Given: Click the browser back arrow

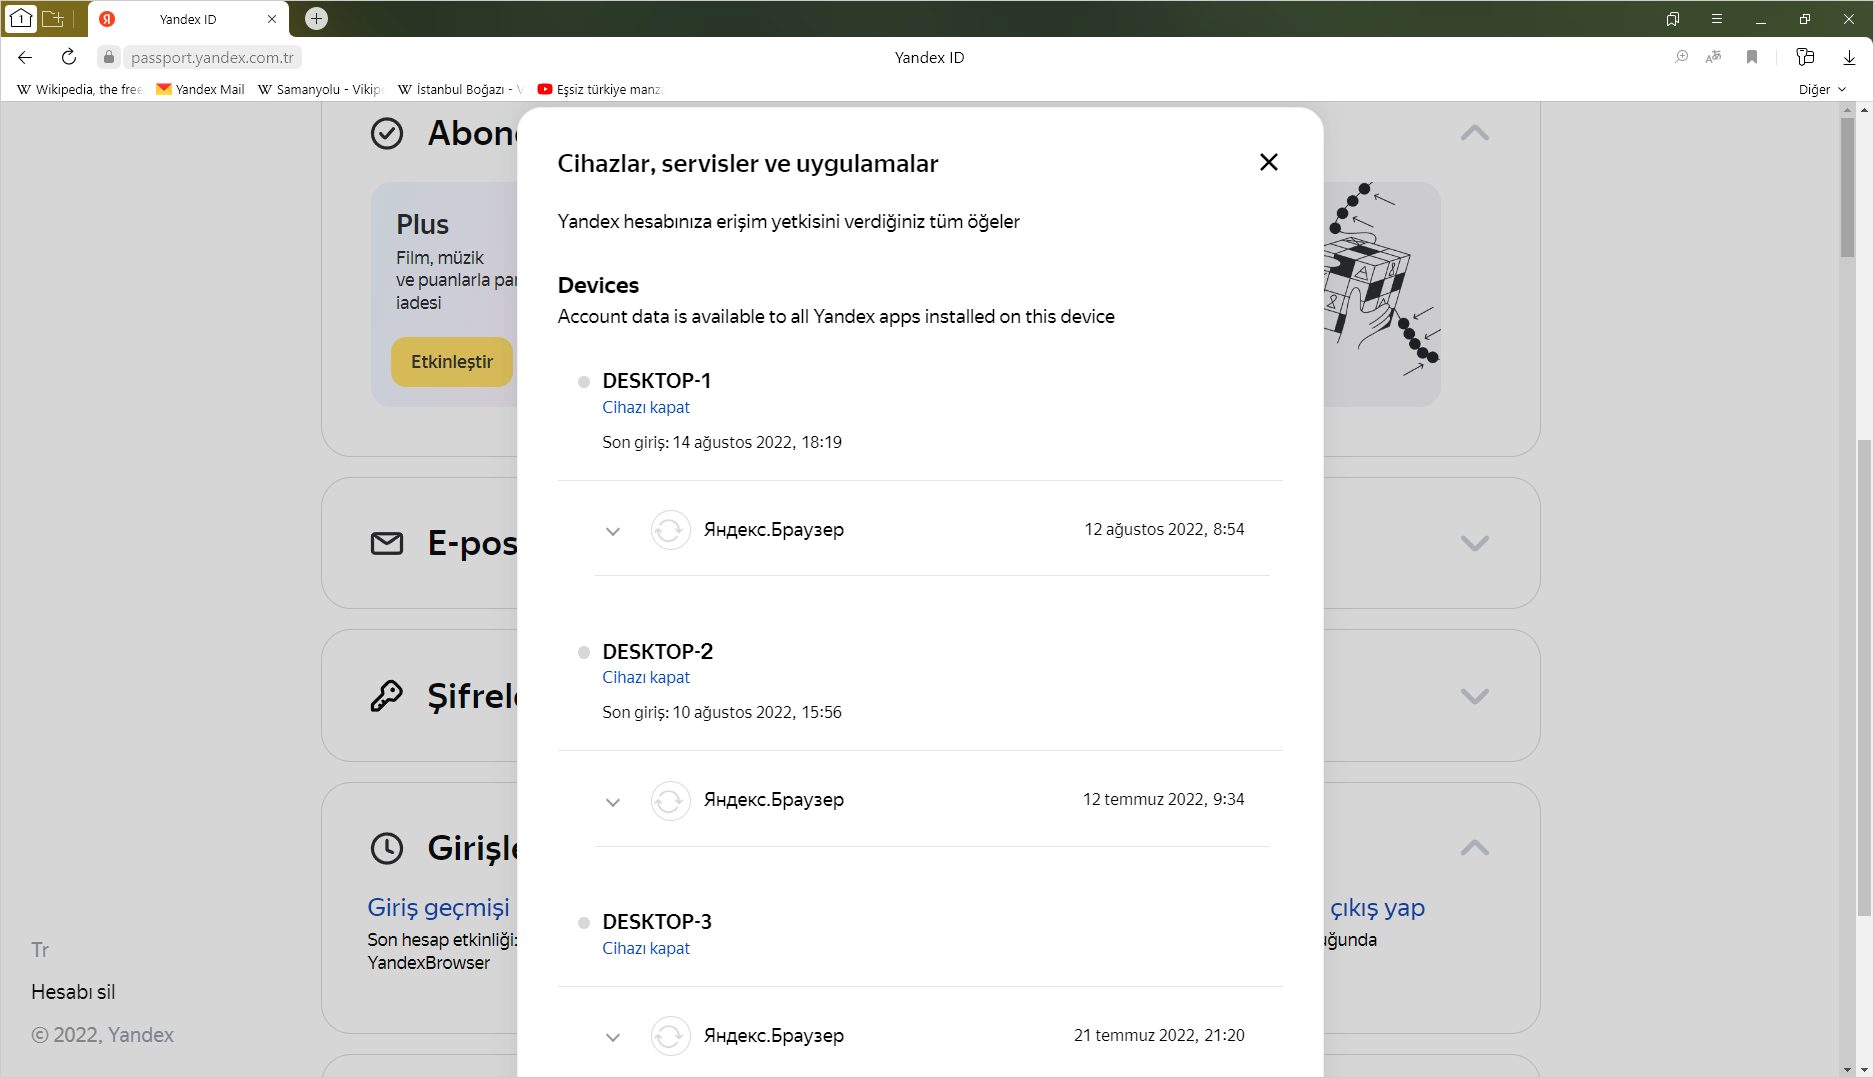Looking at the screenshot, I should coord(25,57).
